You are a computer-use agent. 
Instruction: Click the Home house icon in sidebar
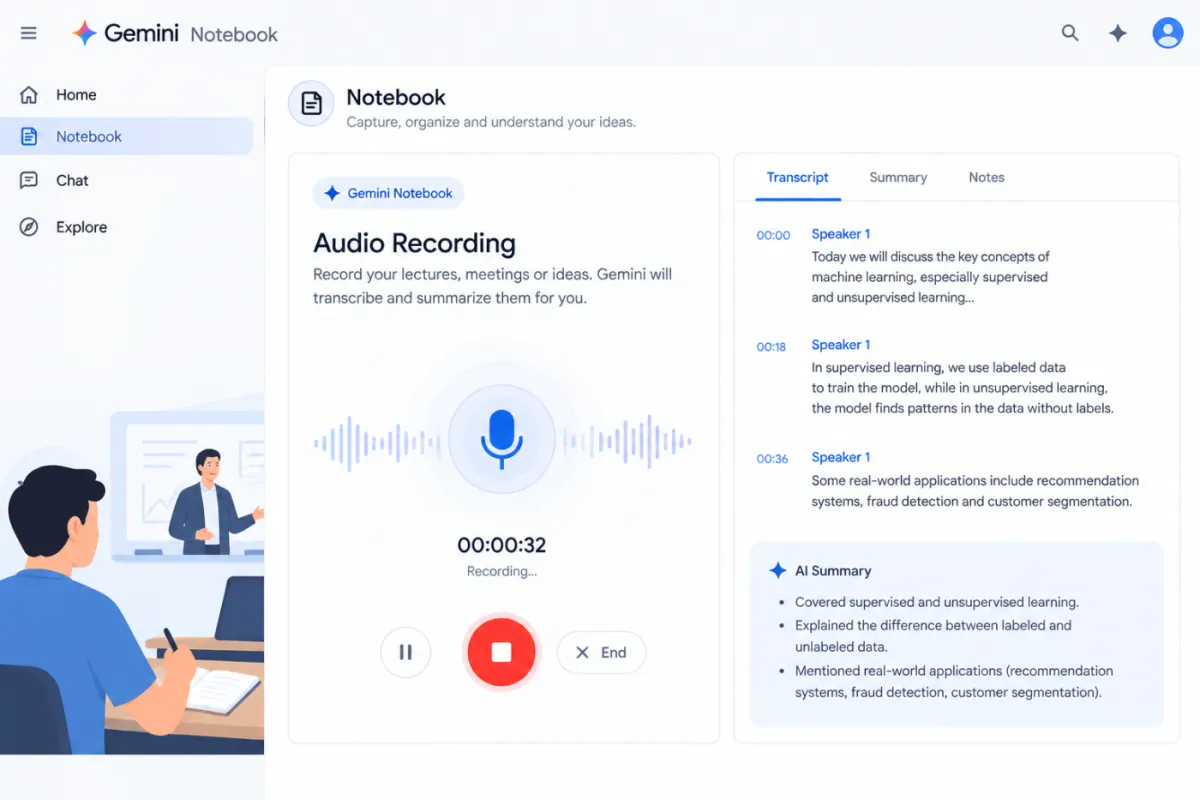click(29, 95)
